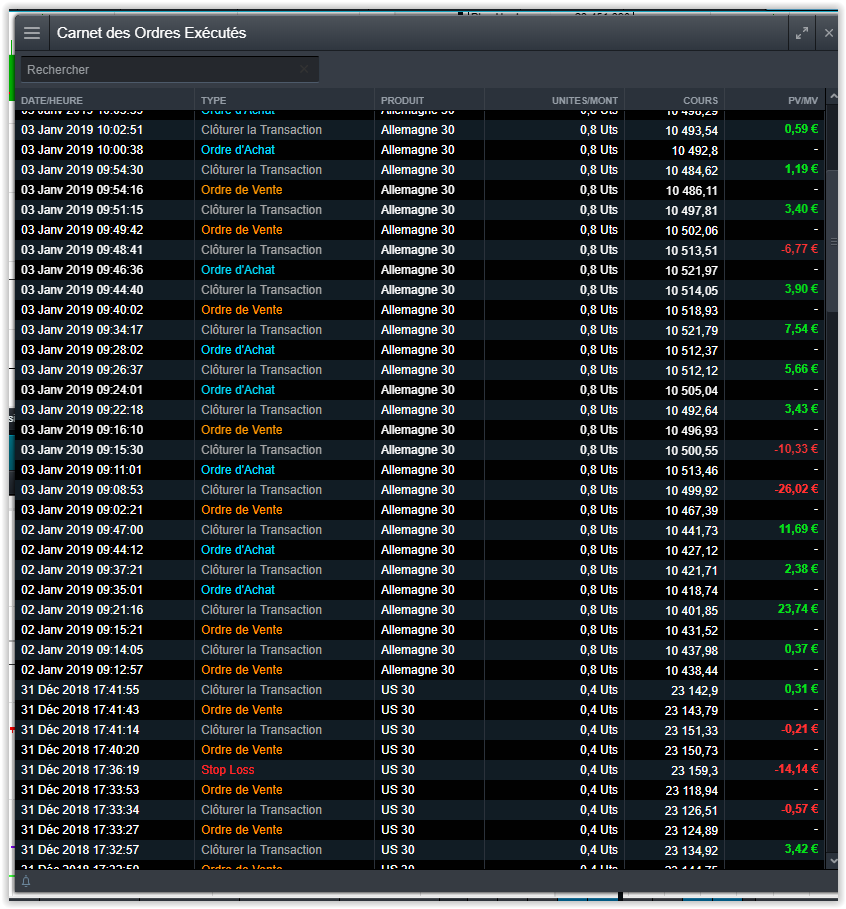Sort by the PV/MV profit column header

[802, 100]
